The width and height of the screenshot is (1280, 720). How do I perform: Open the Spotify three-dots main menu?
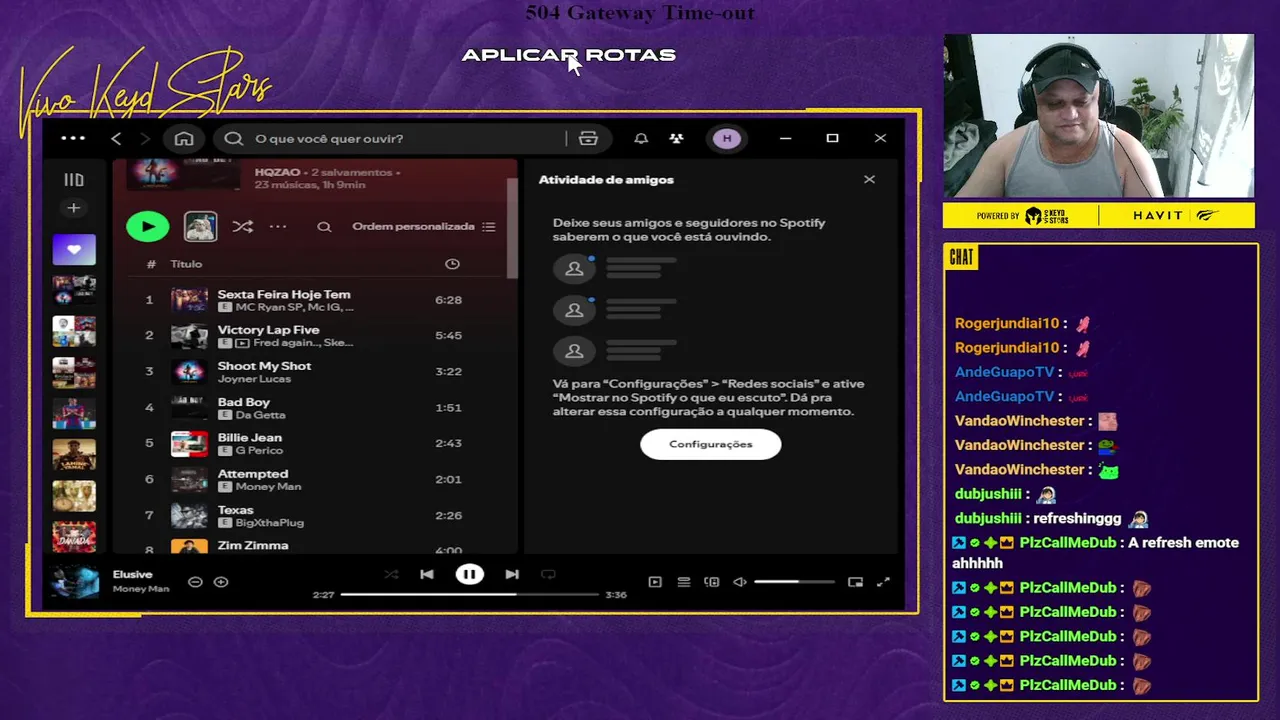point(73,138)
